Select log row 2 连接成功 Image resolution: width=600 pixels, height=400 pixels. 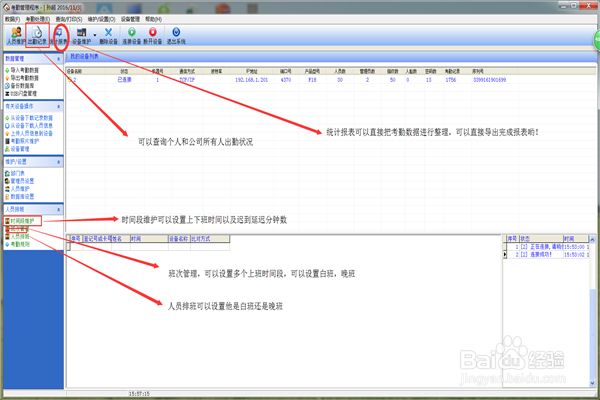pos(545,254)
